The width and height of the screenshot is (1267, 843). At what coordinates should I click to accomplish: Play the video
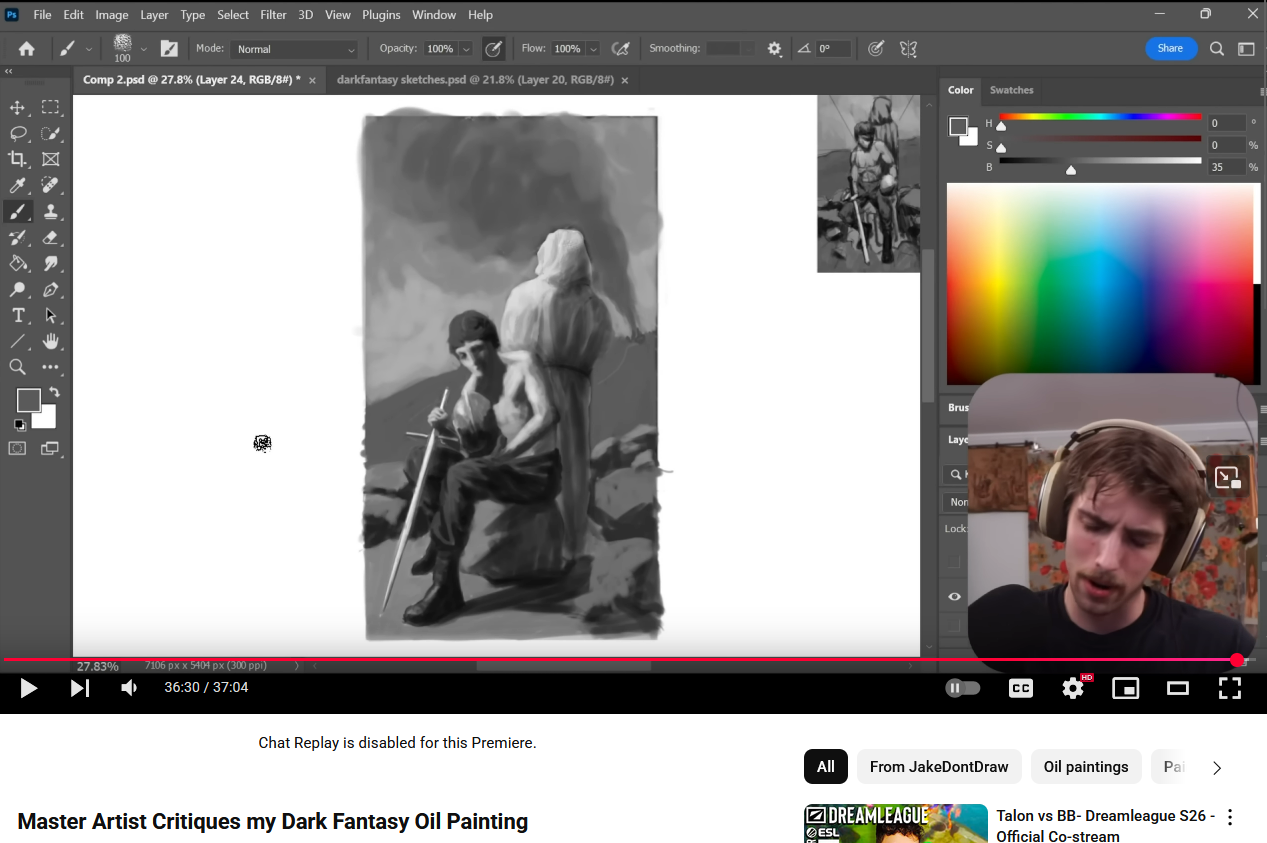(x=29, y=688)
